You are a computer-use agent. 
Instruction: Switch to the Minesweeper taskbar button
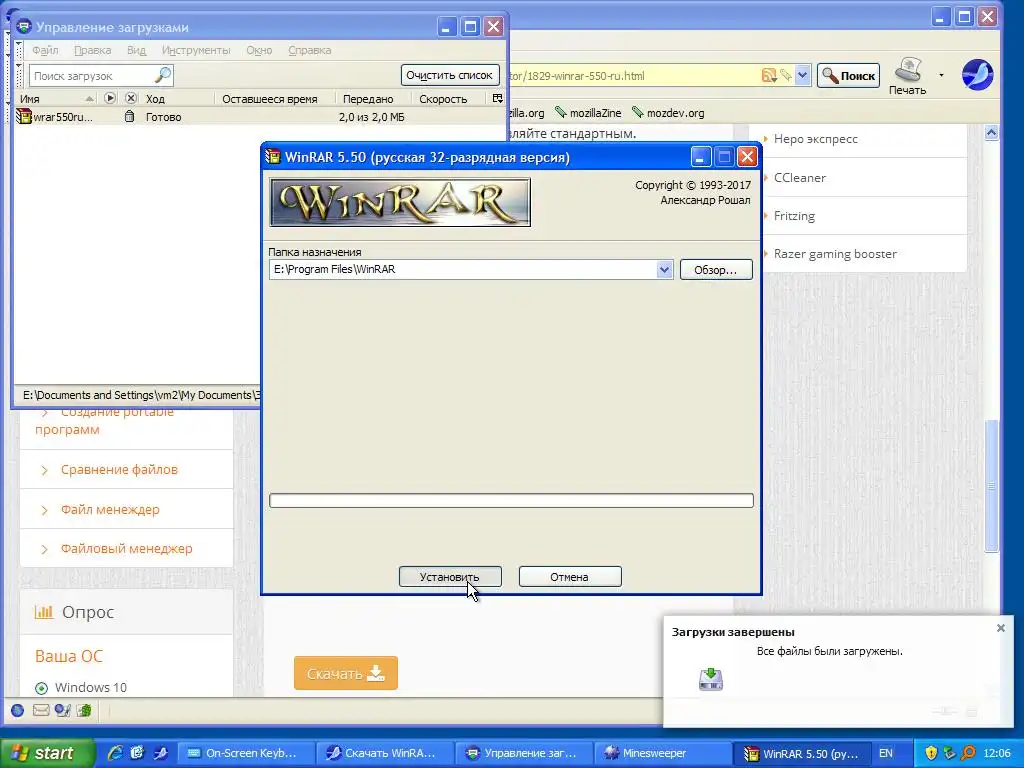(661, 753)
